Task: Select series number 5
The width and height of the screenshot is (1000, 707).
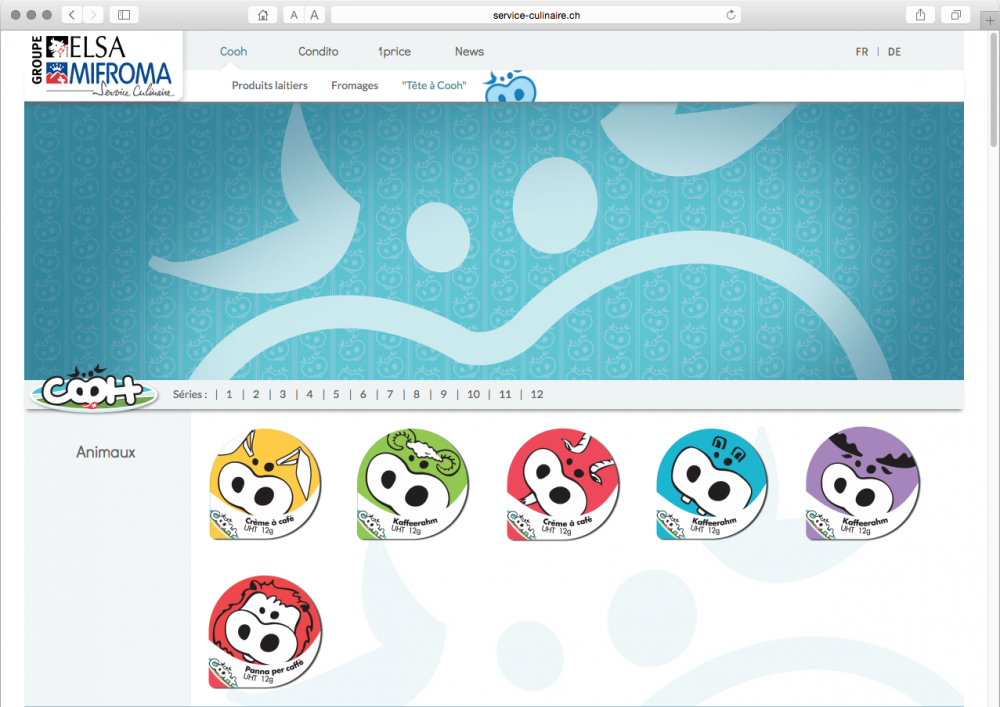Action: pyautogui.click(x=336, y=395)
